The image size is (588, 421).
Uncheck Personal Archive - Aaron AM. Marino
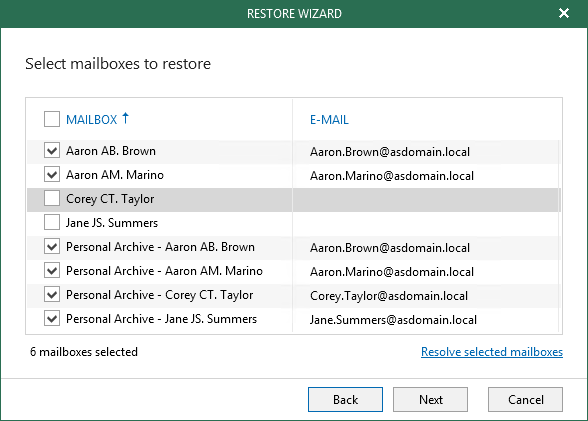pyautogui.click(x=52, y=271)
